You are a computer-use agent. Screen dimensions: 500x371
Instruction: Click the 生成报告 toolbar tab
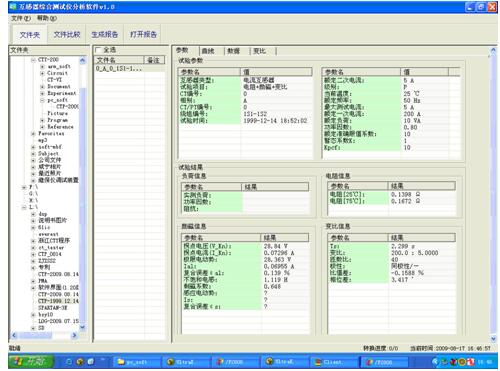point(105,34)
